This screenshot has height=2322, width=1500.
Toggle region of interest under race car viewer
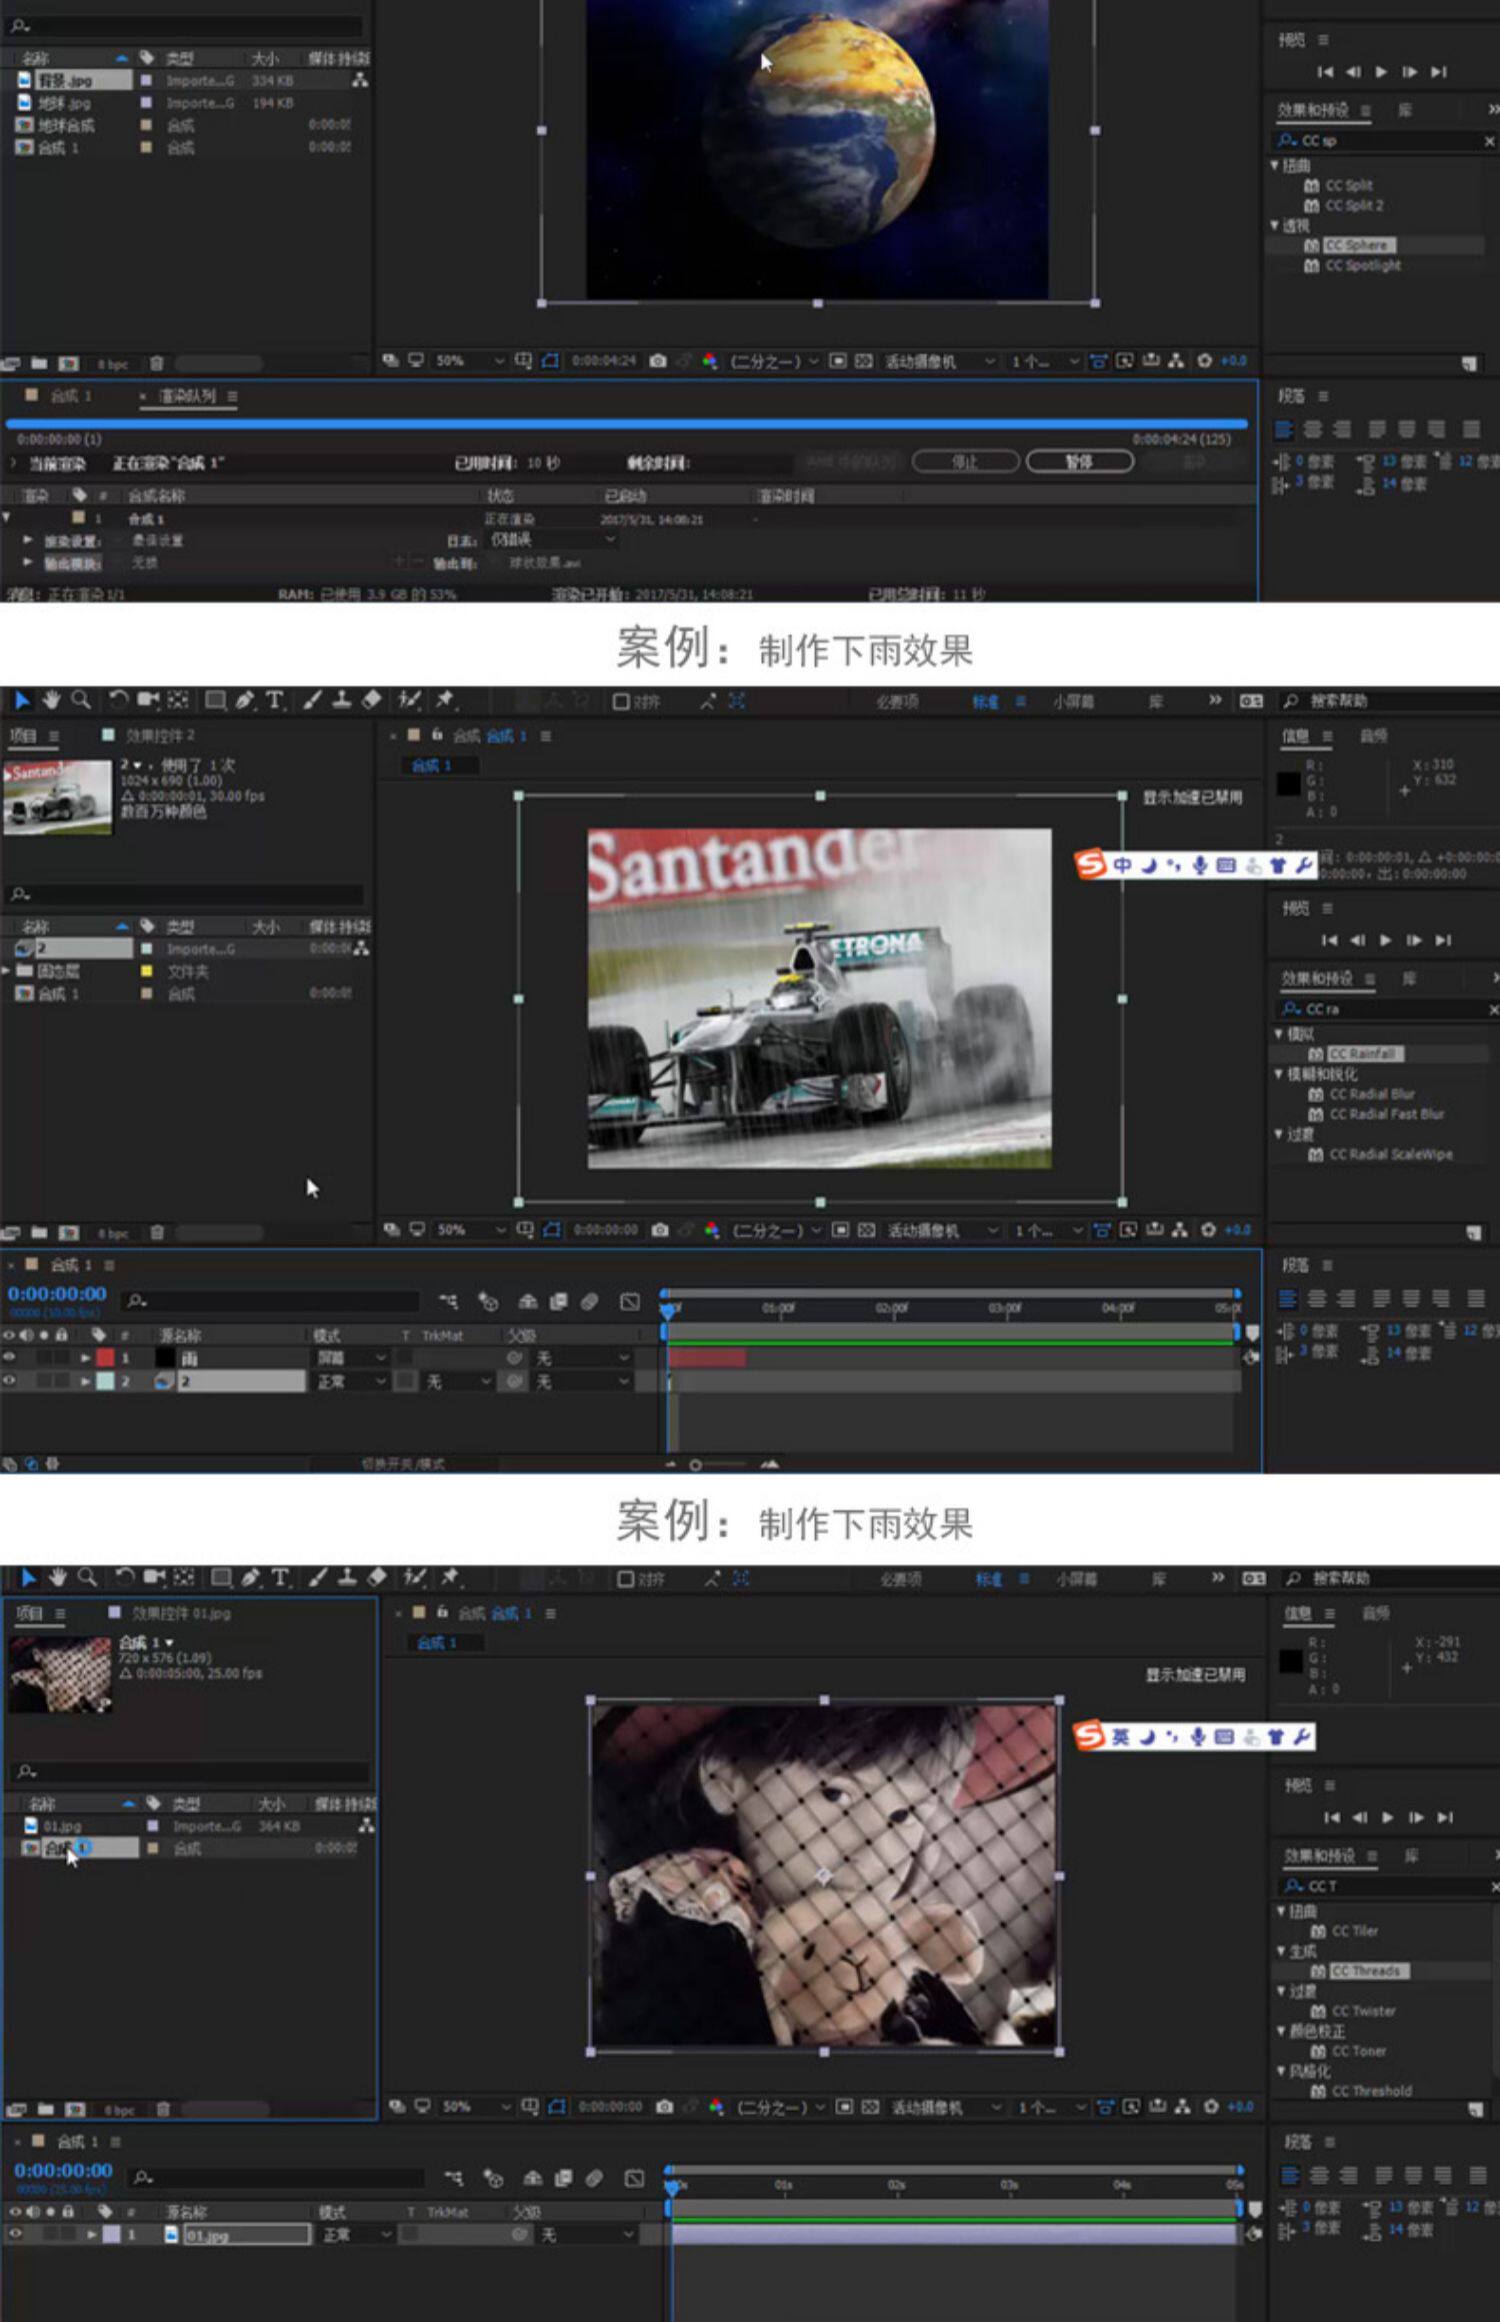(x=839, y=1230)
